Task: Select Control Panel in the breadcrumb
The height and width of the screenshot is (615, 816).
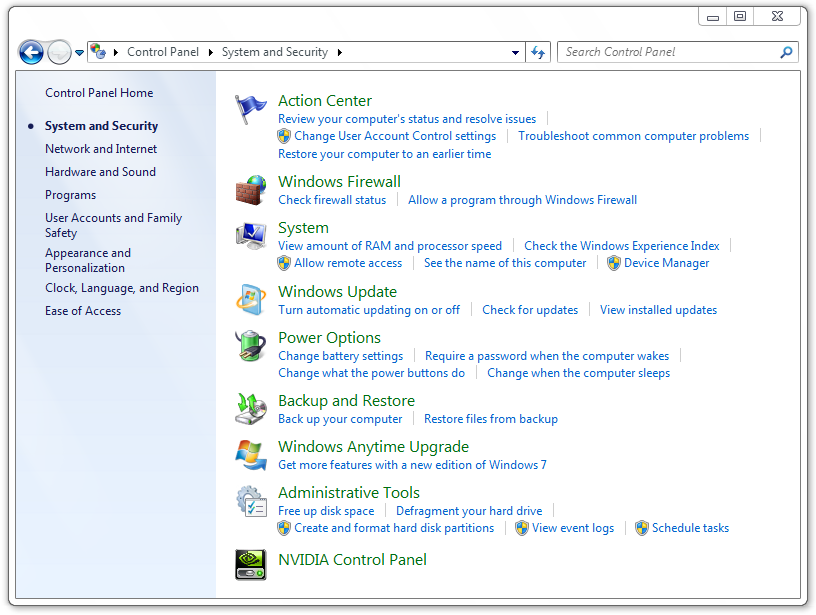Action: [163, 52]
